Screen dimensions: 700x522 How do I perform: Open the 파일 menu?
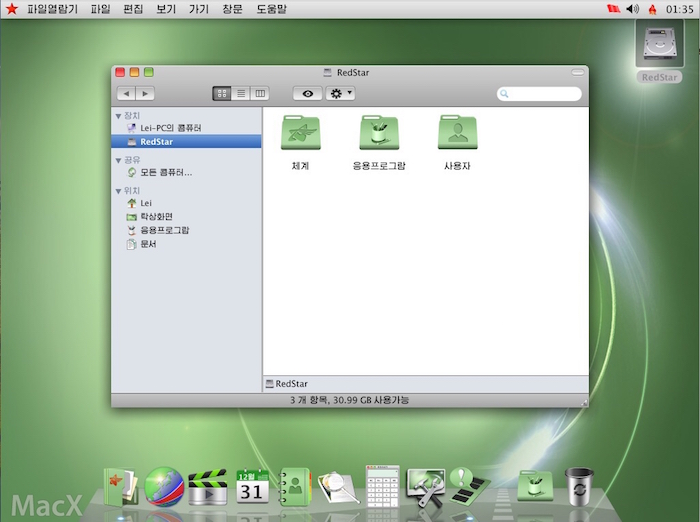coord(100,9)
